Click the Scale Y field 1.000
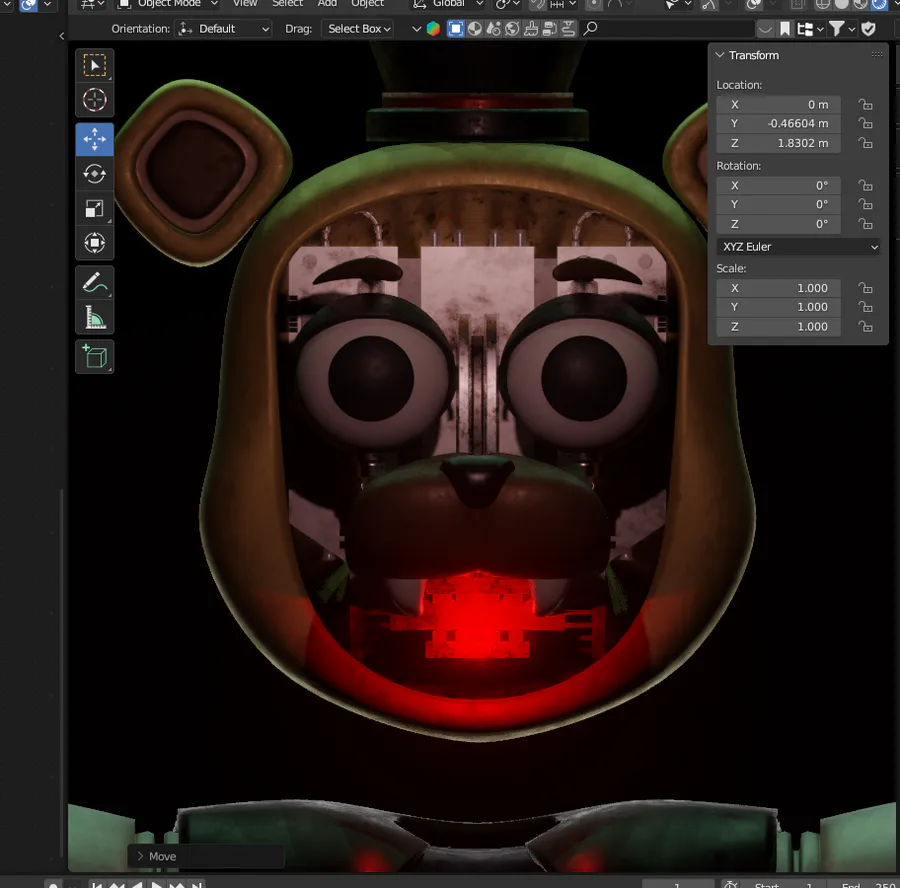This screenshot has width=900, height=888. [778, 307]
